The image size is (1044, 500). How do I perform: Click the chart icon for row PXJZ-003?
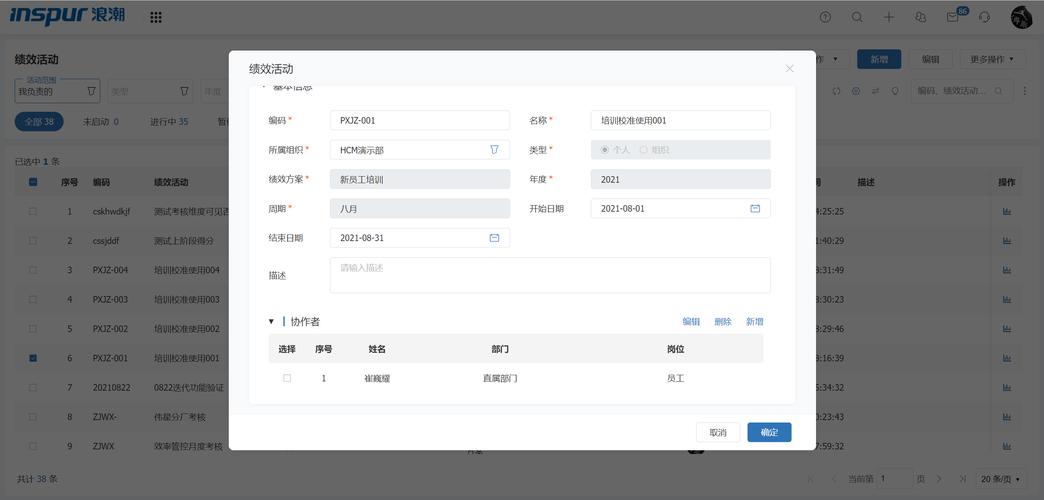(x=1007, y=299)
